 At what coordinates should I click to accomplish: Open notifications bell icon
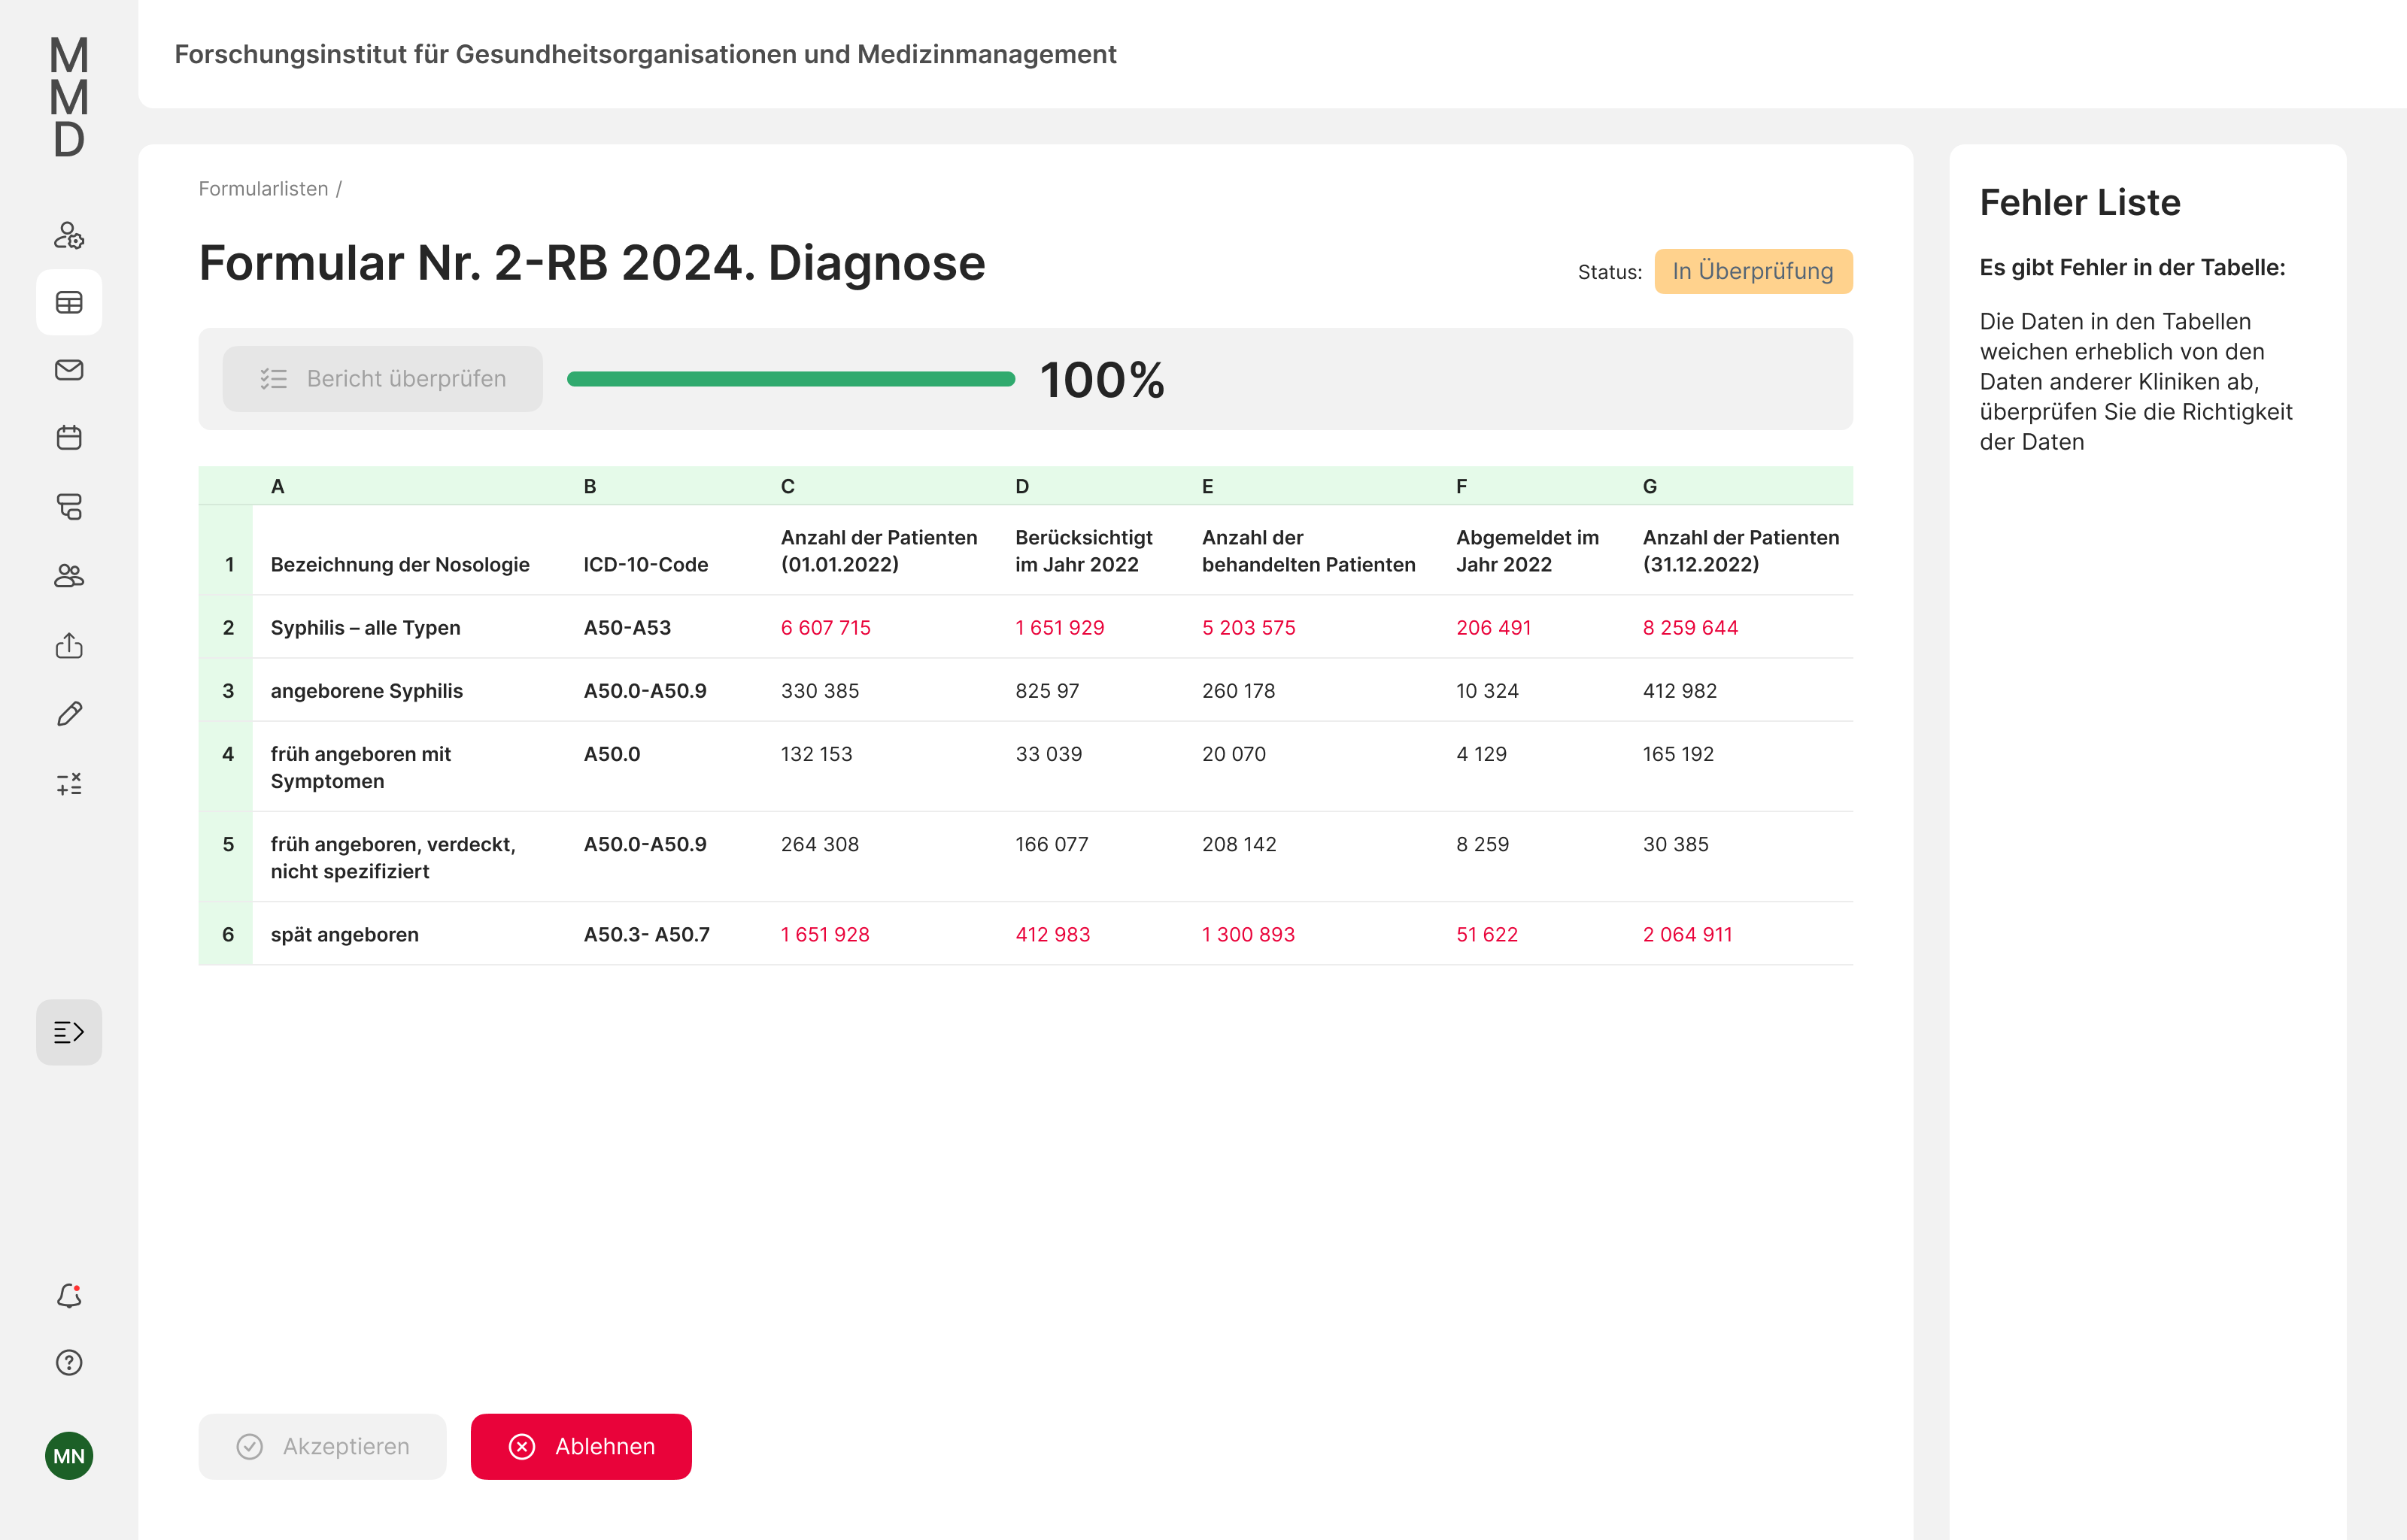[69, 1296]
